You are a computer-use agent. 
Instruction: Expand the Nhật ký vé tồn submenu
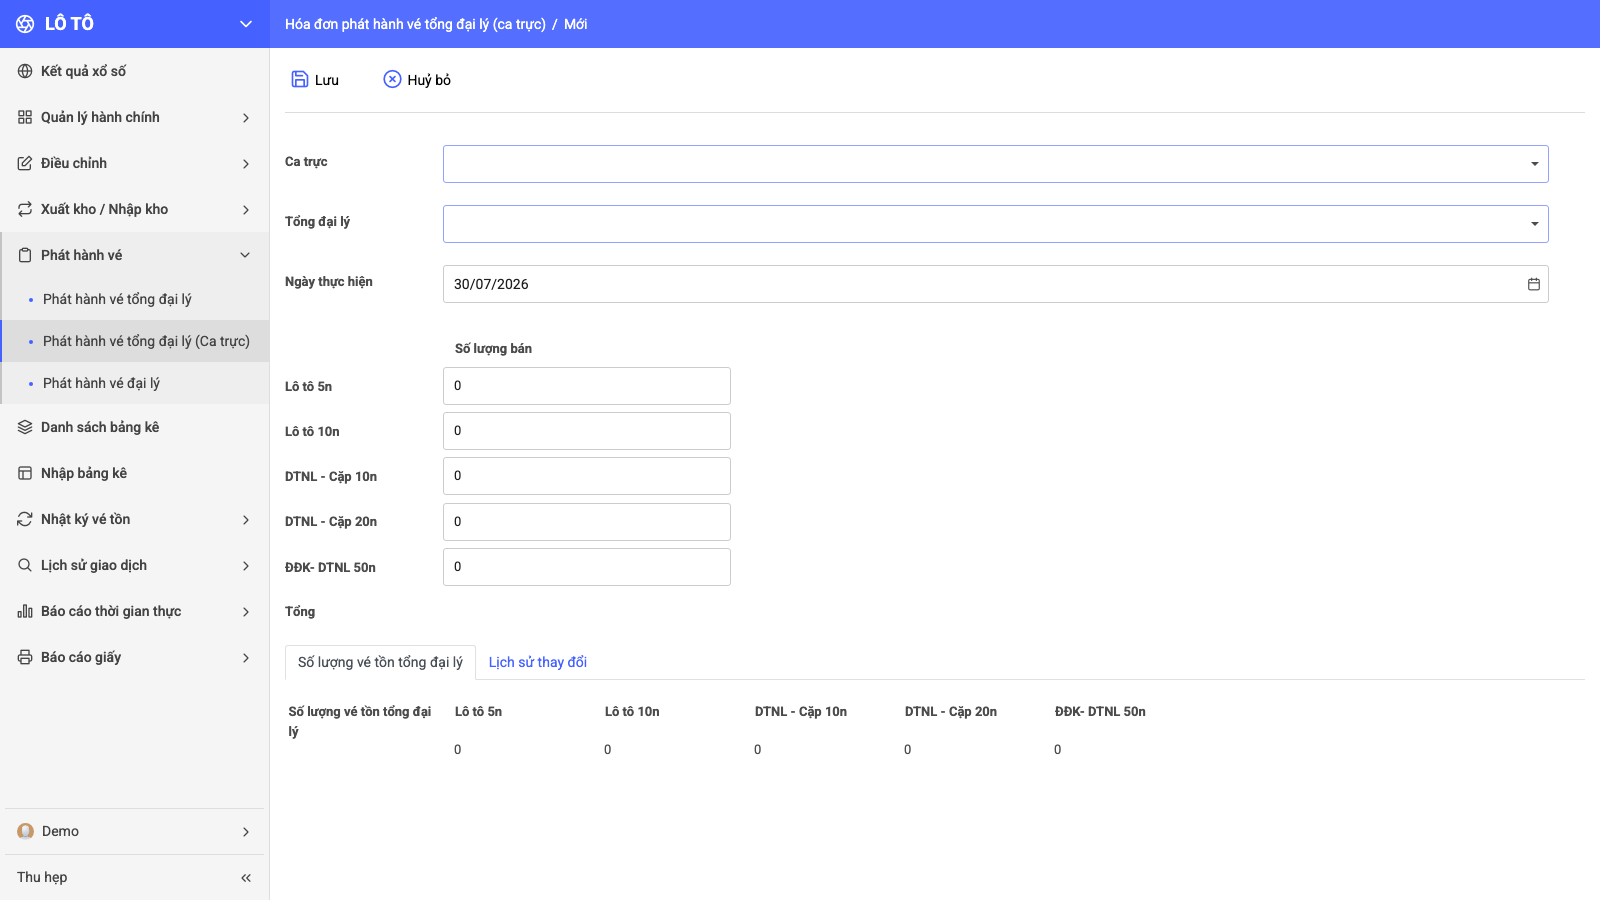[134, 519]
